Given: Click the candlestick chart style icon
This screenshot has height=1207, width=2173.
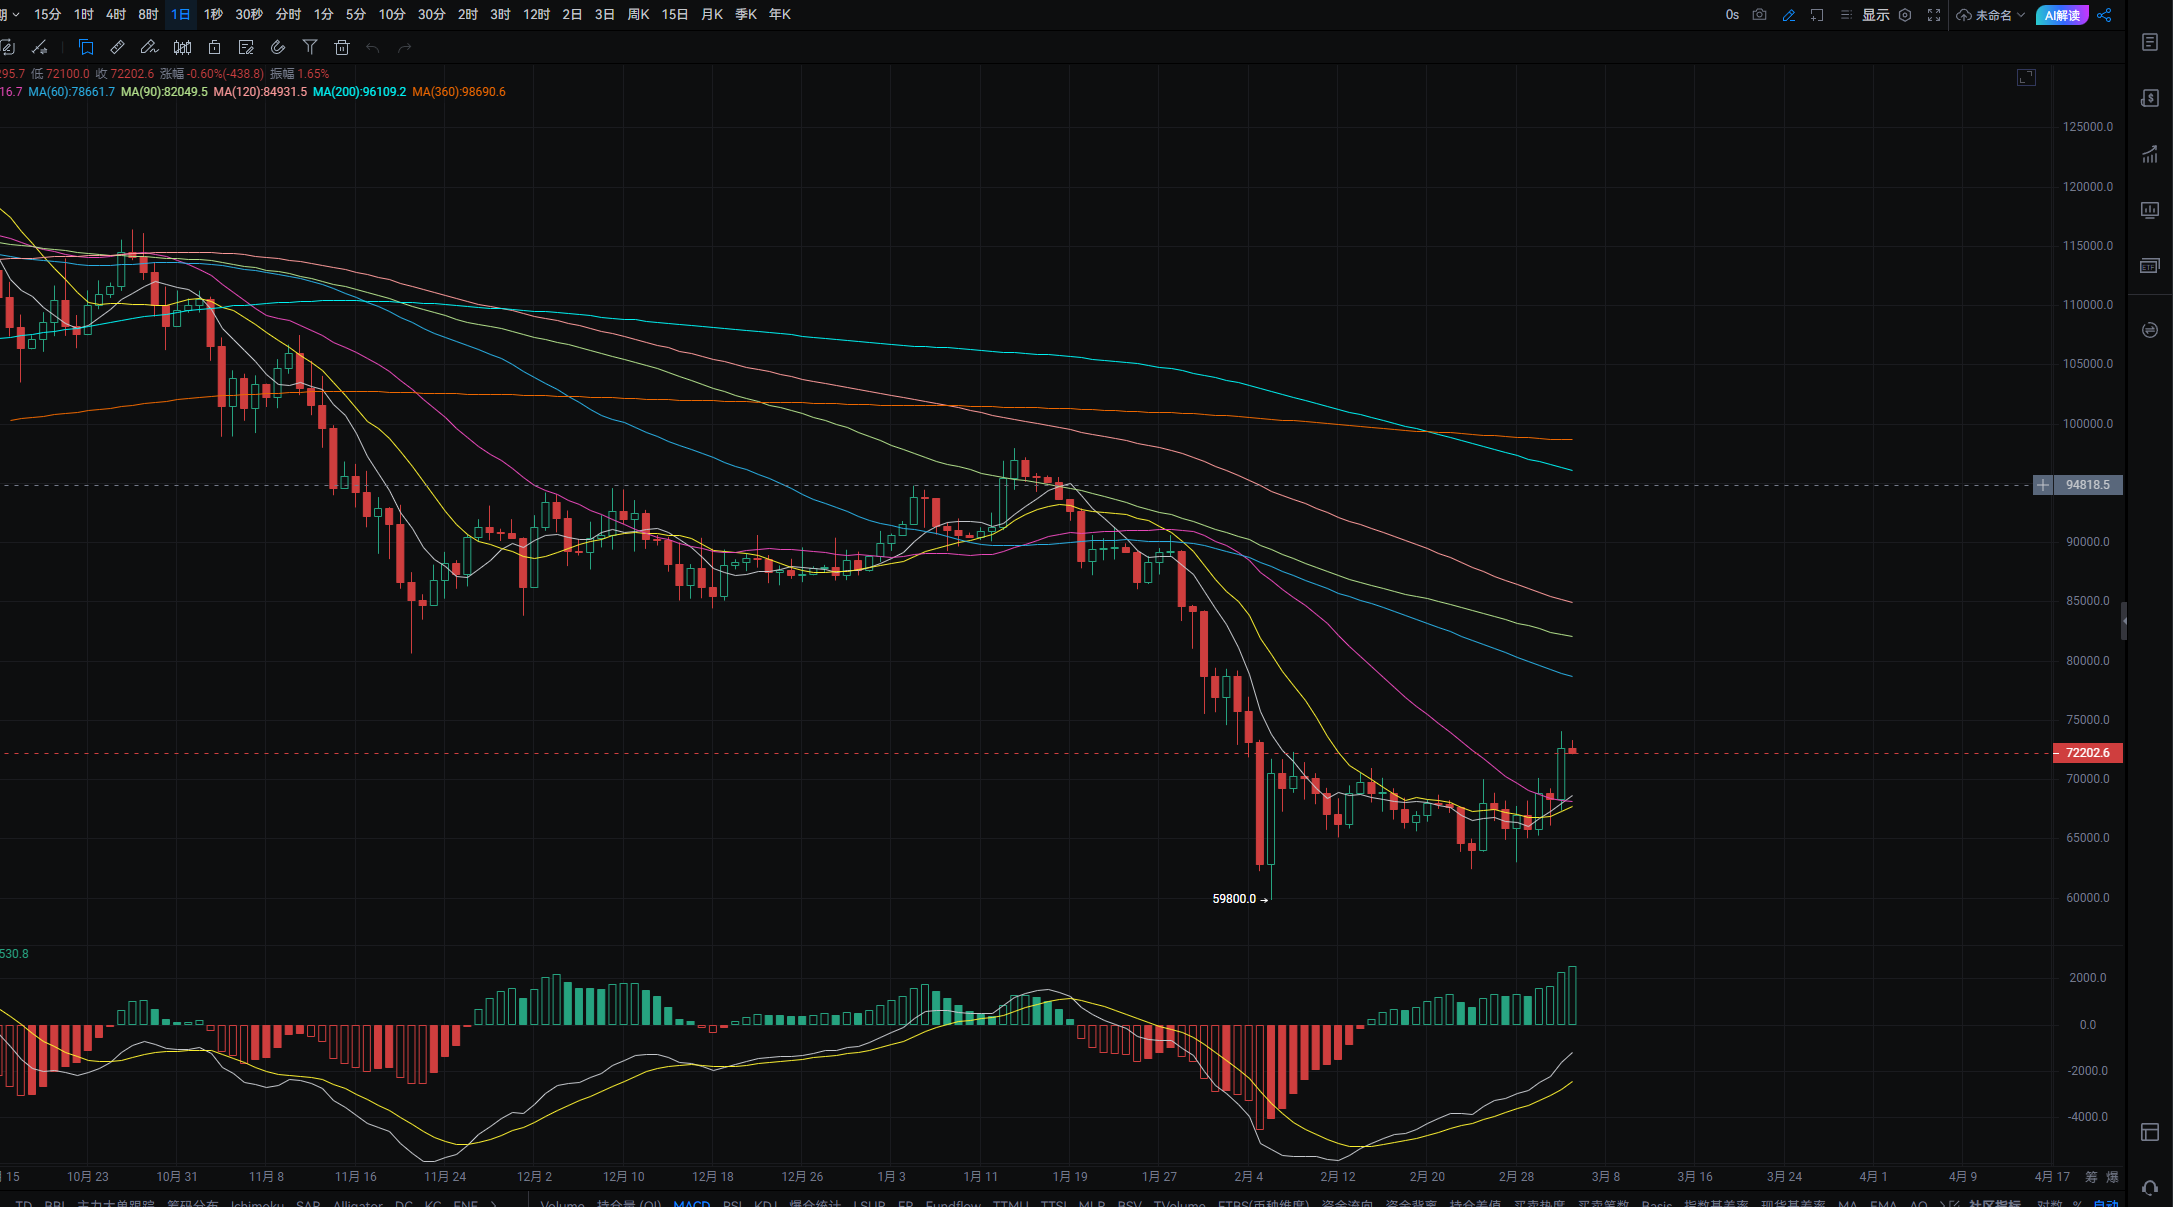Looking at the screenshot, I should coord(182,47).
